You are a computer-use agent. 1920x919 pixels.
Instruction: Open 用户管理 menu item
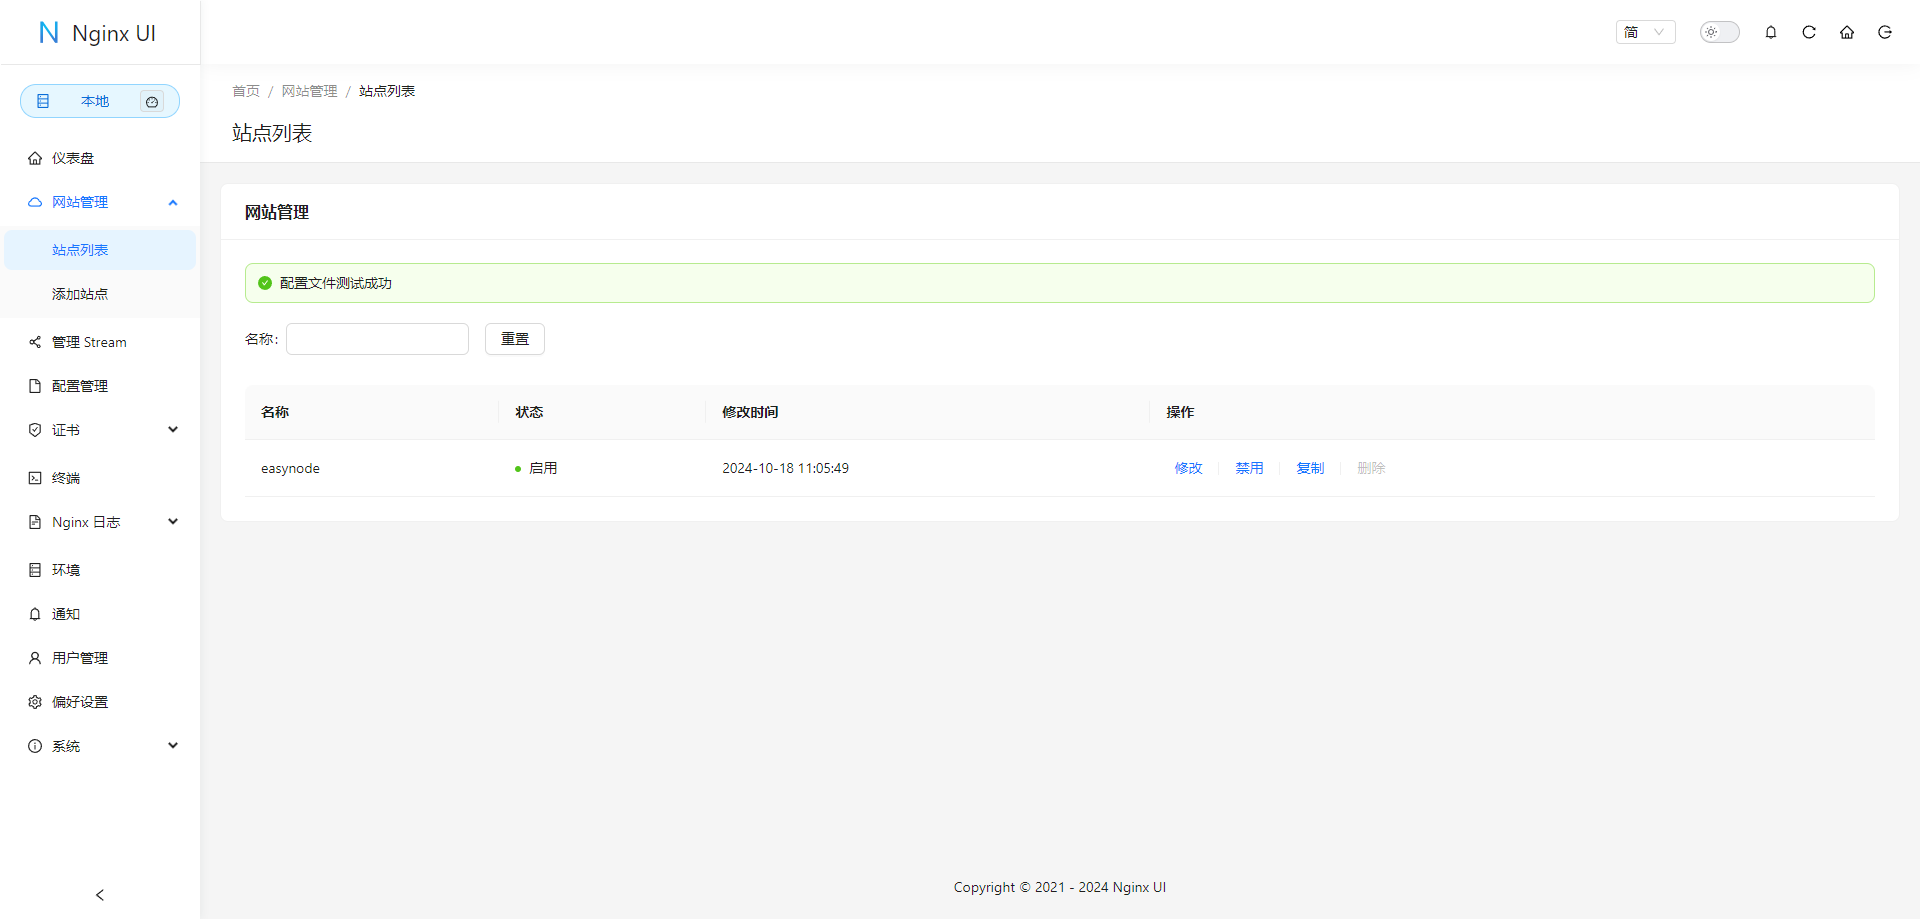pos(100,658)
